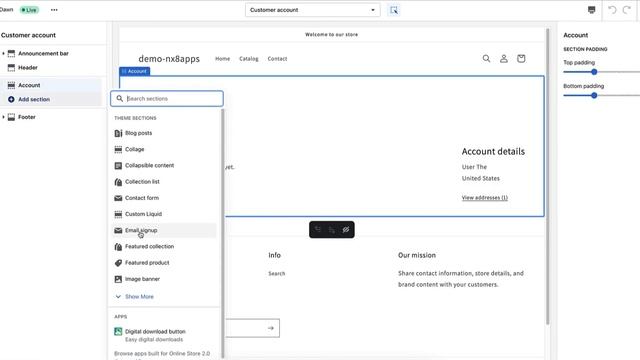The height and width of the screenshot is (360, 640).
Task: Open the Home navigation link
Action: point(222,59)
